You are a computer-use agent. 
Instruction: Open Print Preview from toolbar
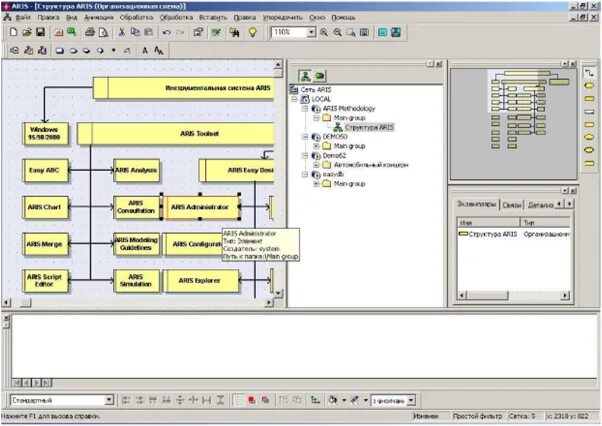click(x=103, y=33)
